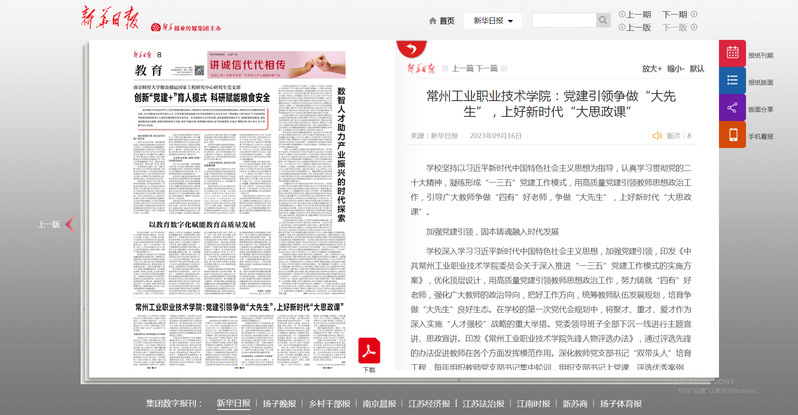Click the purple 版面分享 share icon

tap(733, 108)
